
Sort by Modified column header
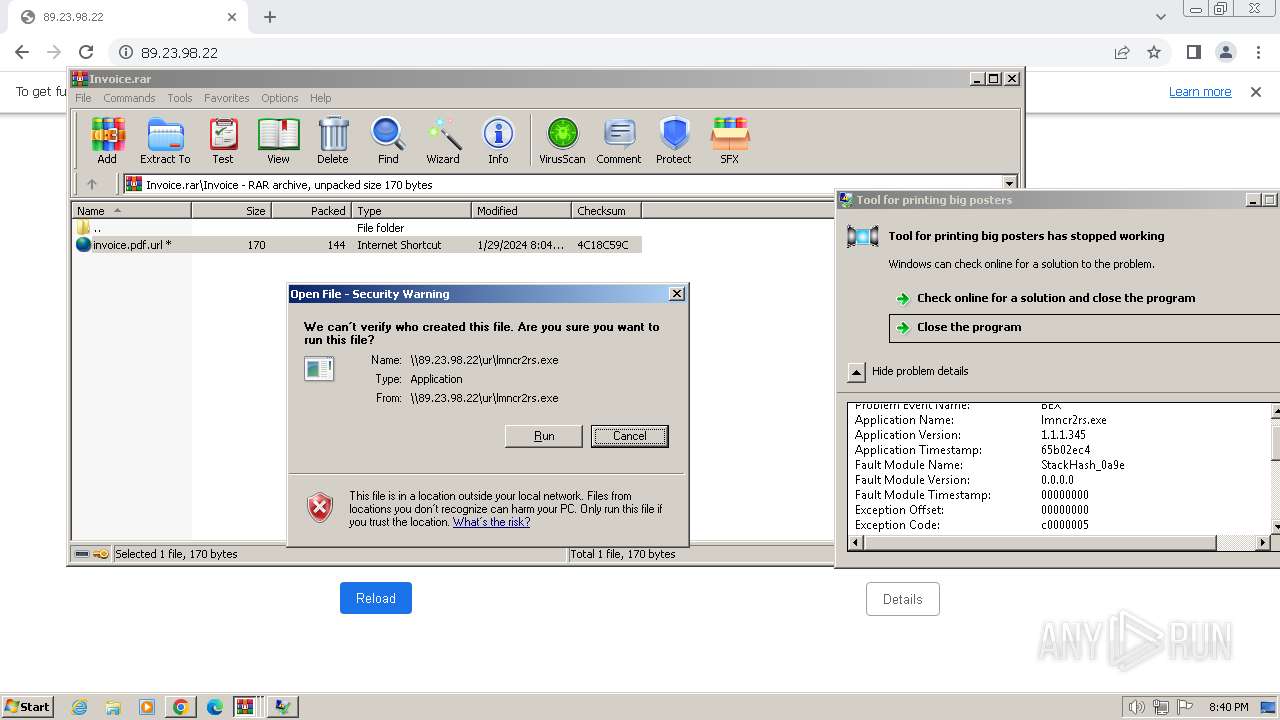click(x=521, y=211)
